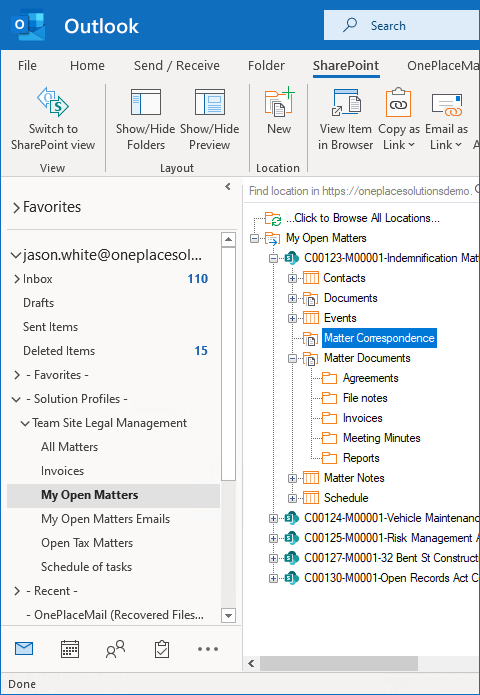Open the Sent Items folder
This screenshot has width=480, height=695.
coord(51,327)
